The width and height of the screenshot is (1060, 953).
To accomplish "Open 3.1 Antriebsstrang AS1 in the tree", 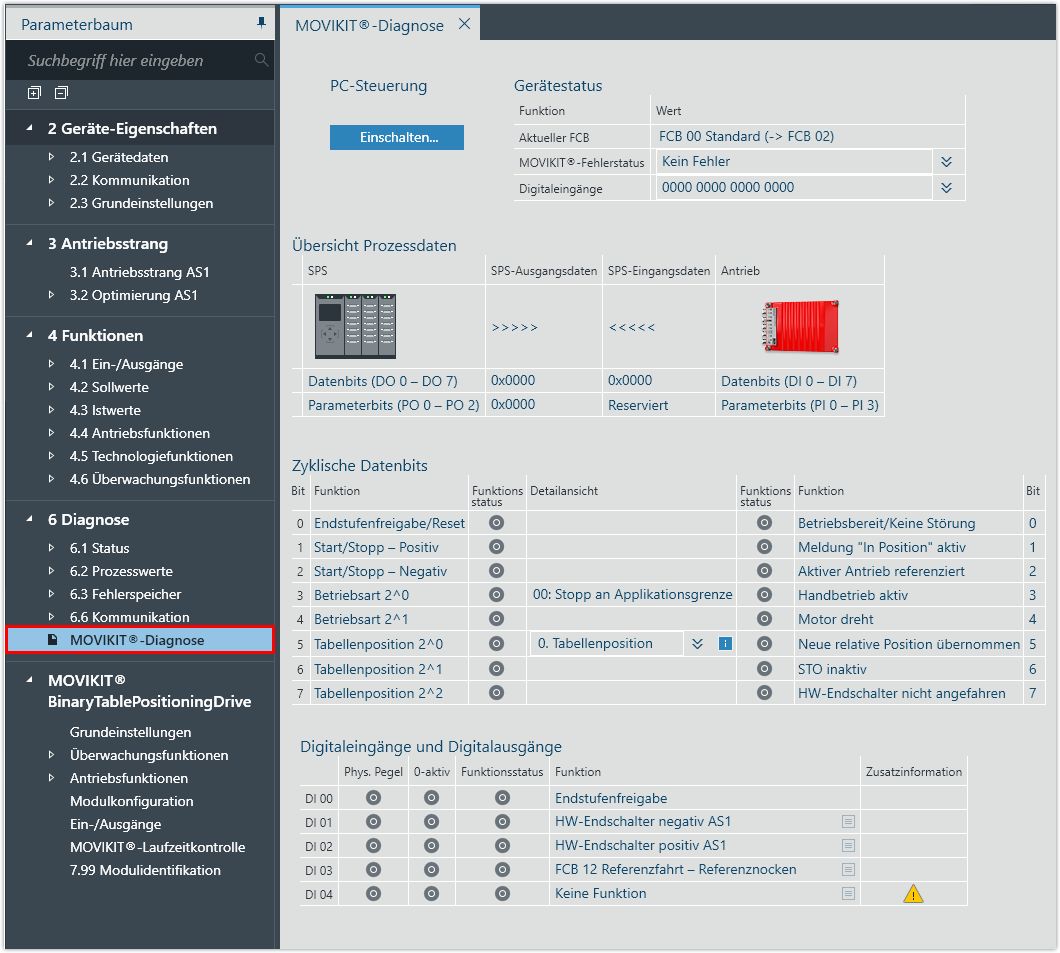I will tap(139, 272).
